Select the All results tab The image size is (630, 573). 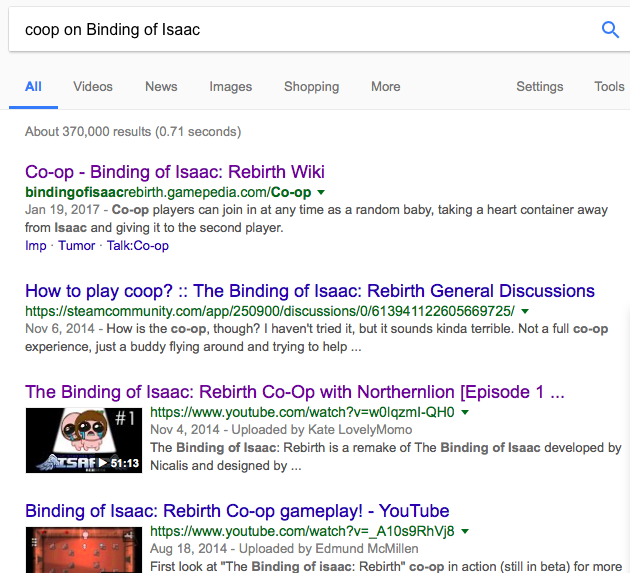pyautogui.click(x=33, y=86)
